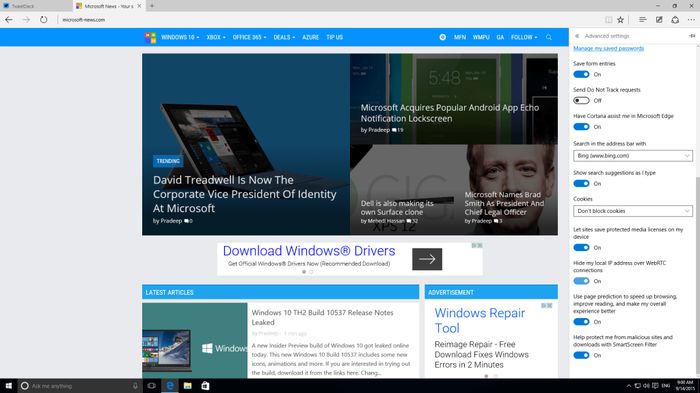Open File Explorer from taskbar

point(188,385)
